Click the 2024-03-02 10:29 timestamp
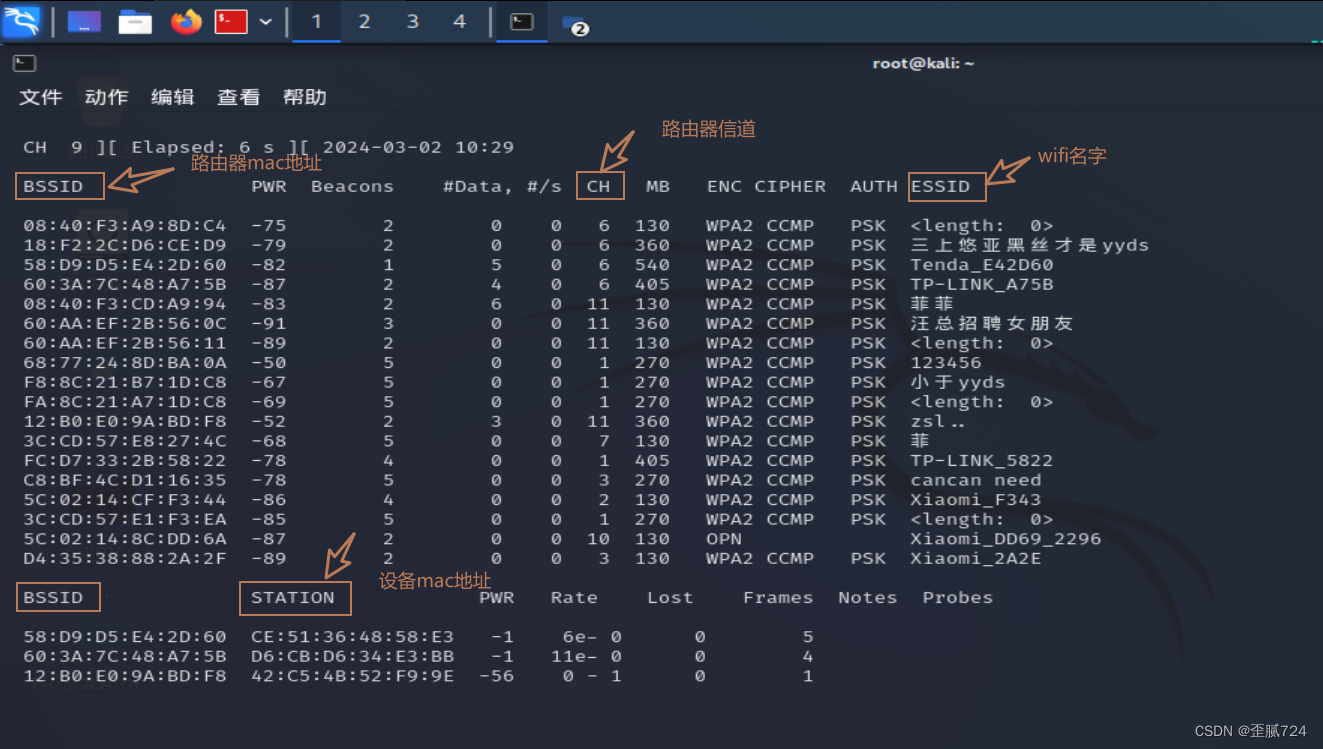 pyautogui.click(x=418, y=147)
